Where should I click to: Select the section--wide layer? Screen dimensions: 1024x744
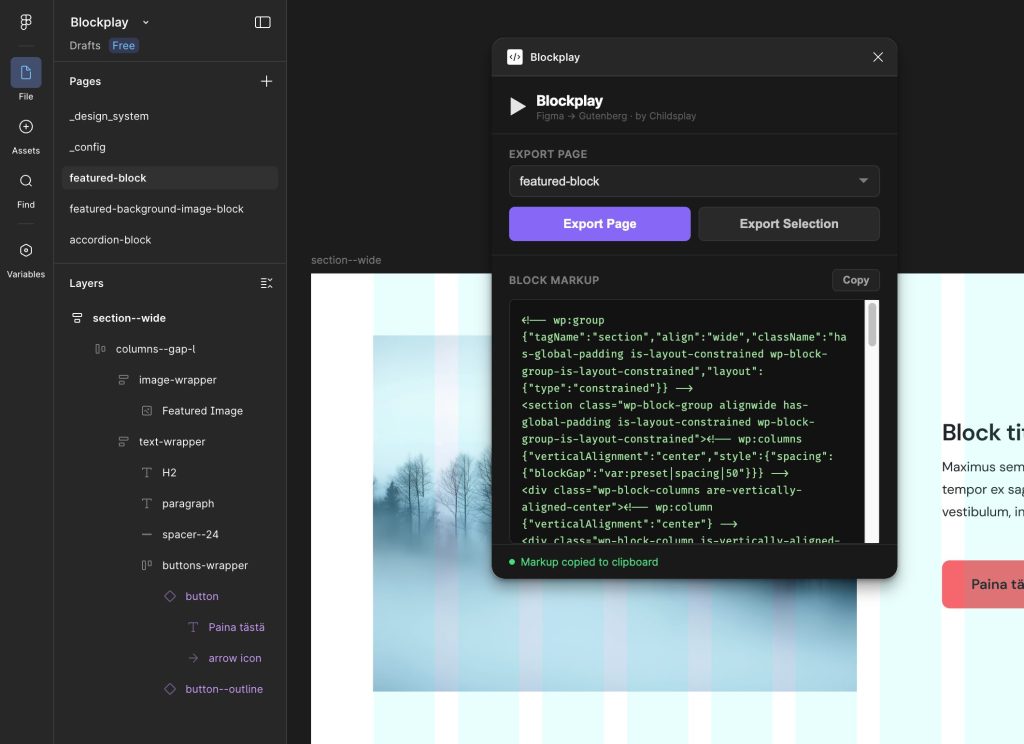129,318
